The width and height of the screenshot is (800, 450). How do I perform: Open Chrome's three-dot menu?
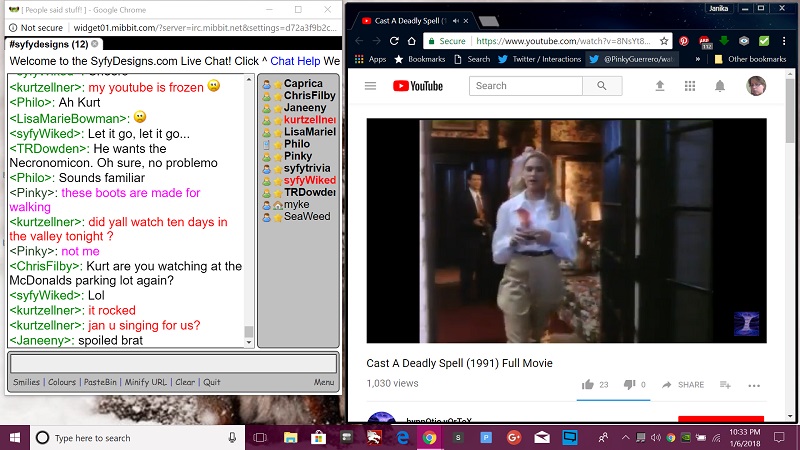point(784,41)
